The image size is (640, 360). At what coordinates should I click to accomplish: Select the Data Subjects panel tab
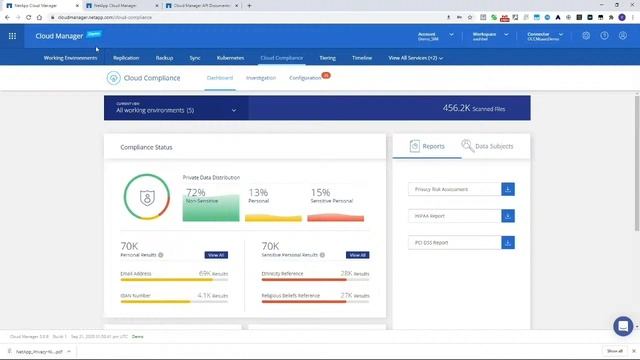[x=487, y=146]
